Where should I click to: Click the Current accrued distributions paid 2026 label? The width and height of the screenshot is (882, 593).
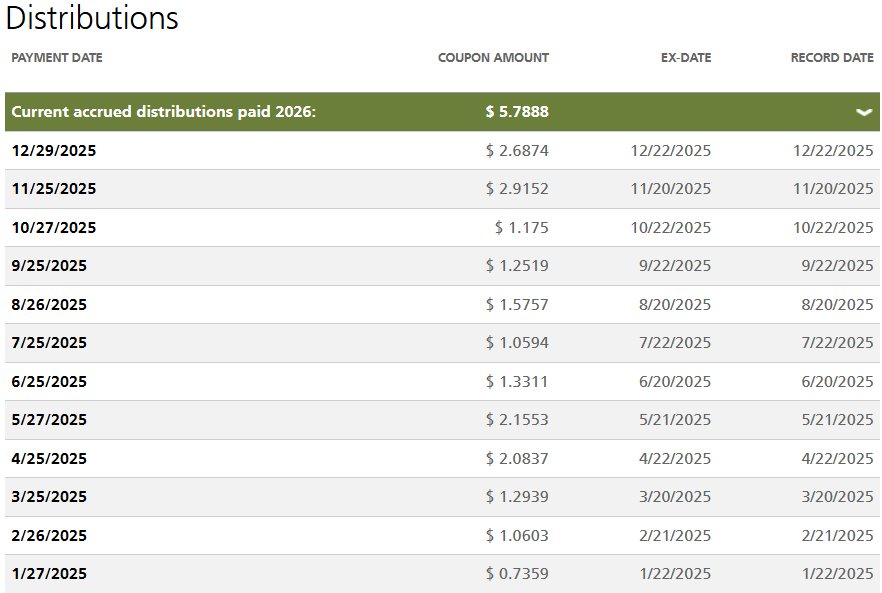163,112
